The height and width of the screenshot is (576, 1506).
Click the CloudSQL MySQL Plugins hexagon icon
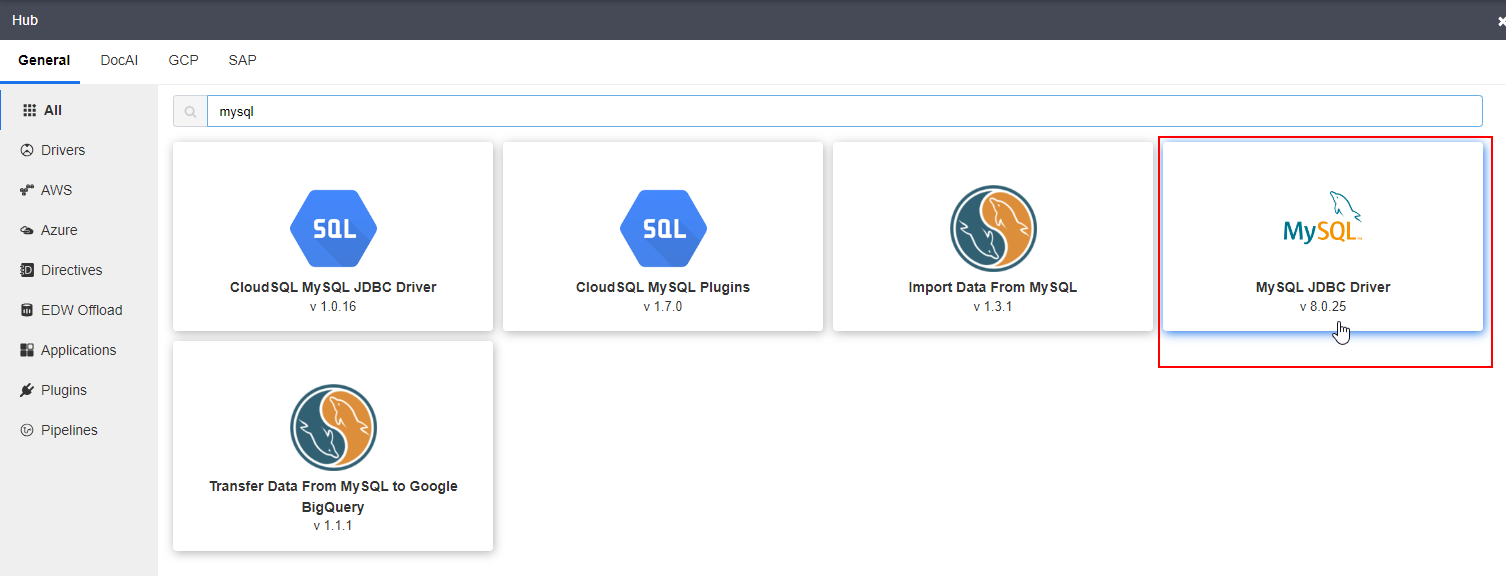coord(663,228)
